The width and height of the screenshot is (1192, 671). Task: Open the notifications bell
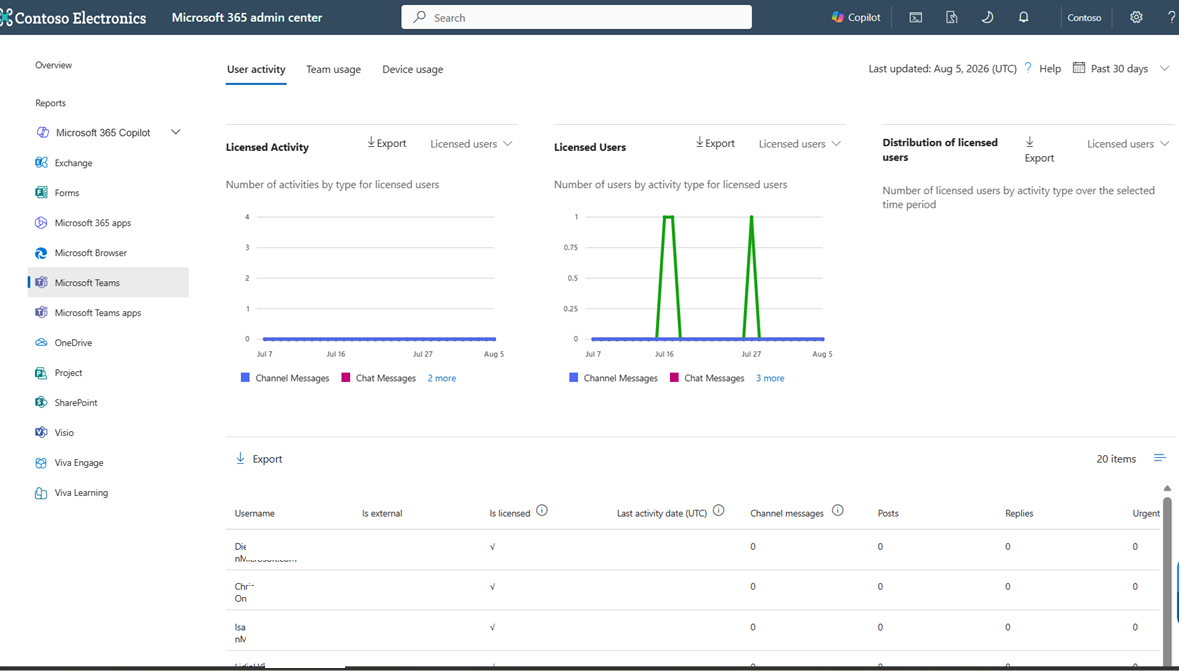coord(1023,17)
